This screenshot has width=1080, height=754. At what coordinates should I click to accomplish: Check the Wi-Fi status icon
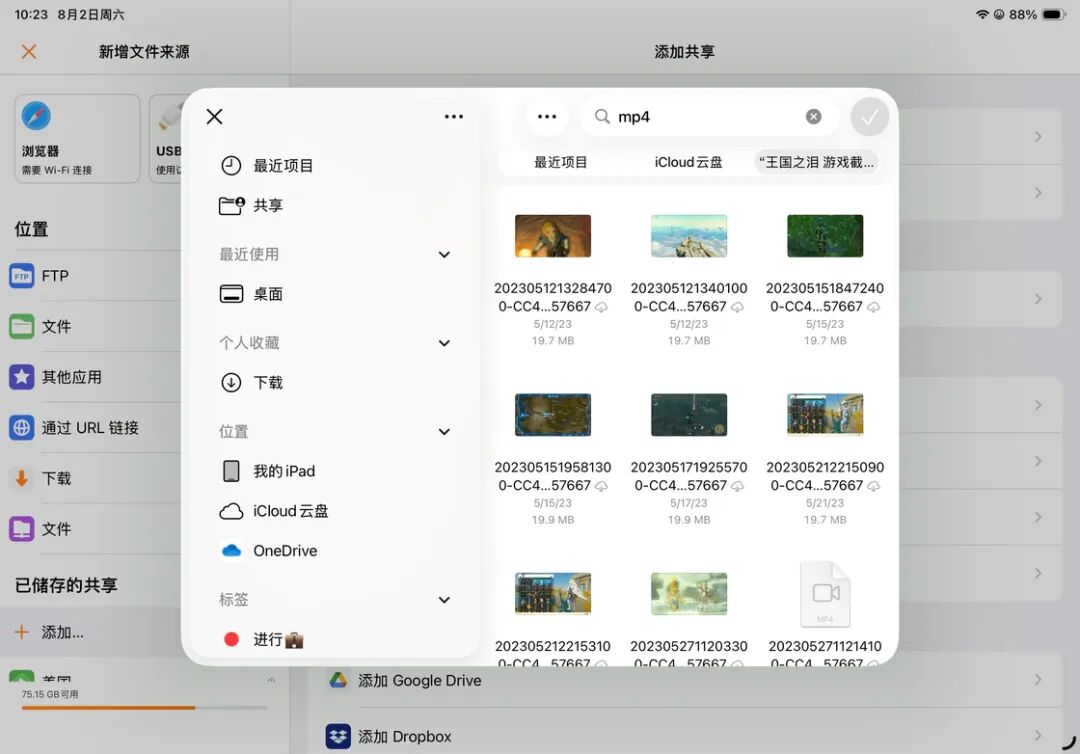pos(982,14)
